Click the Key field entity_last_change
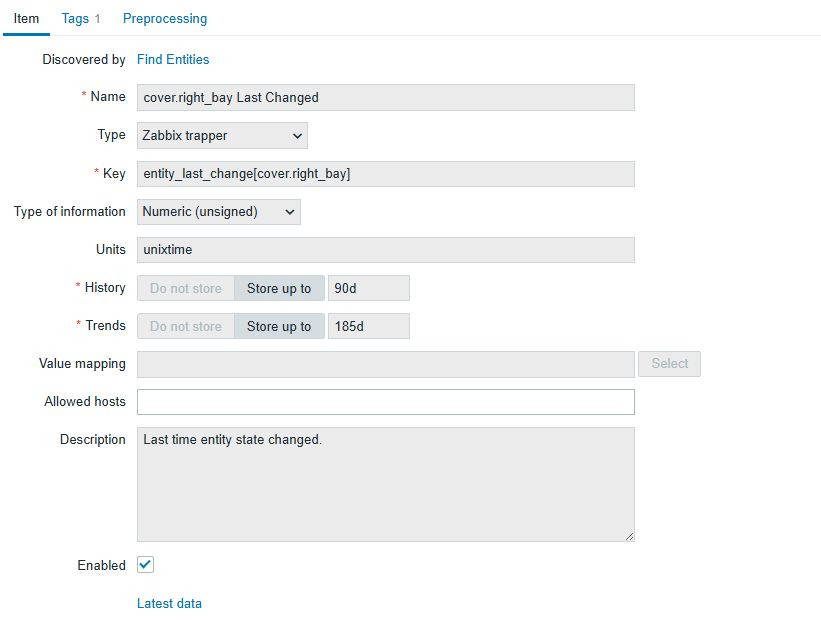 pos(385,174)
